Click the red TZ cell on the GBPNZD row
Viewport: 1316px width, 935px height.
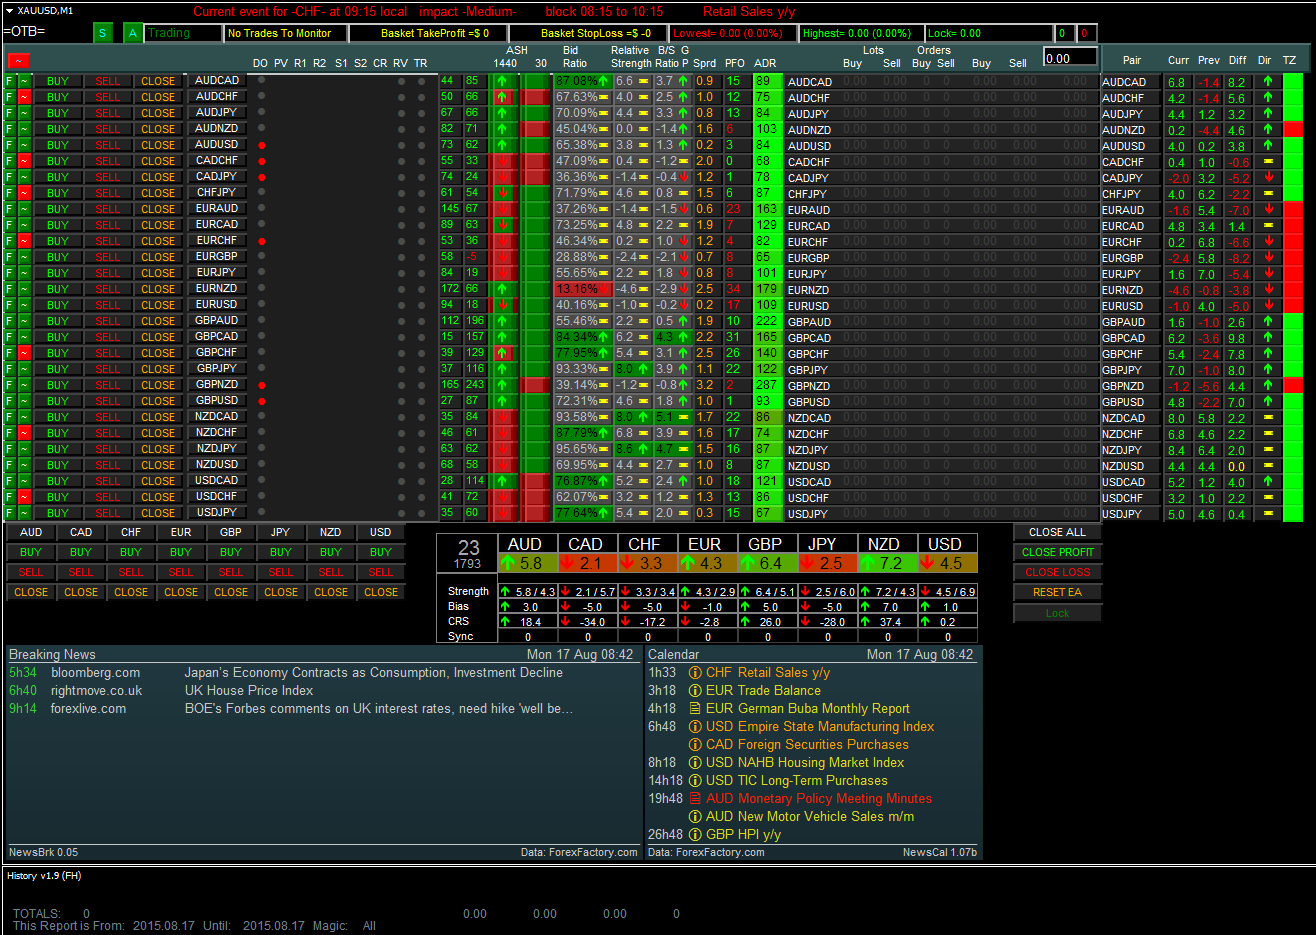(x=1293, y=386)
